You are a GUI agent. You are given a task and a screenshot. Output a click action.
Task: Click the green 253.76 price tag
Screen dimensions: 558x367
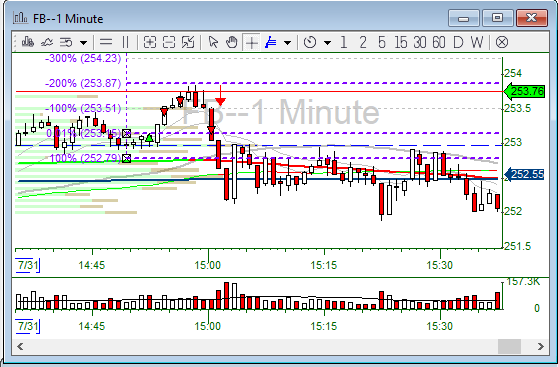(x=525, y=91)
